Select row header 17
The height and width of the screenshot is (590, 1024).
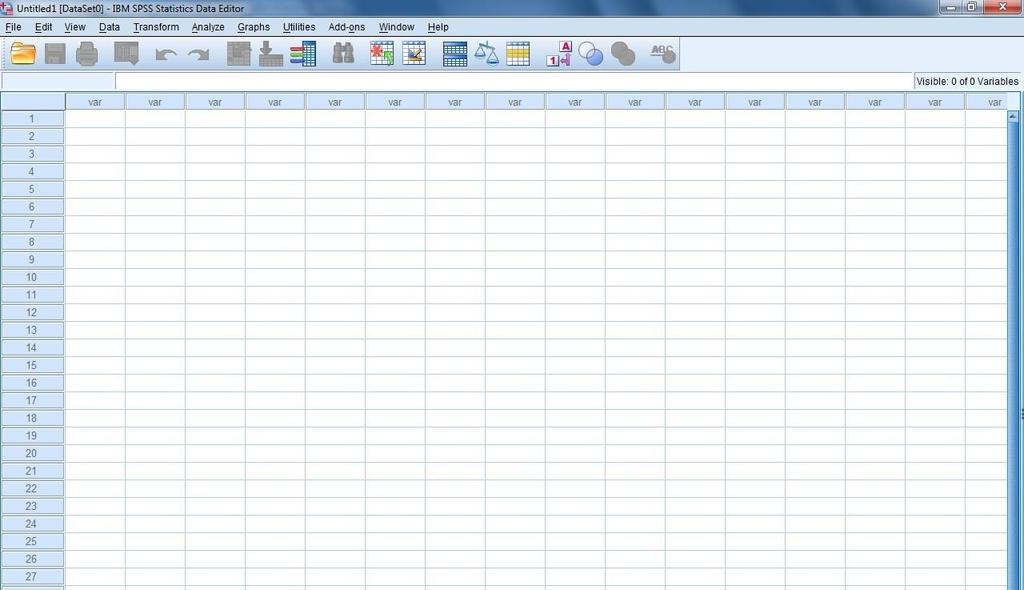click(x=32, y=401)
